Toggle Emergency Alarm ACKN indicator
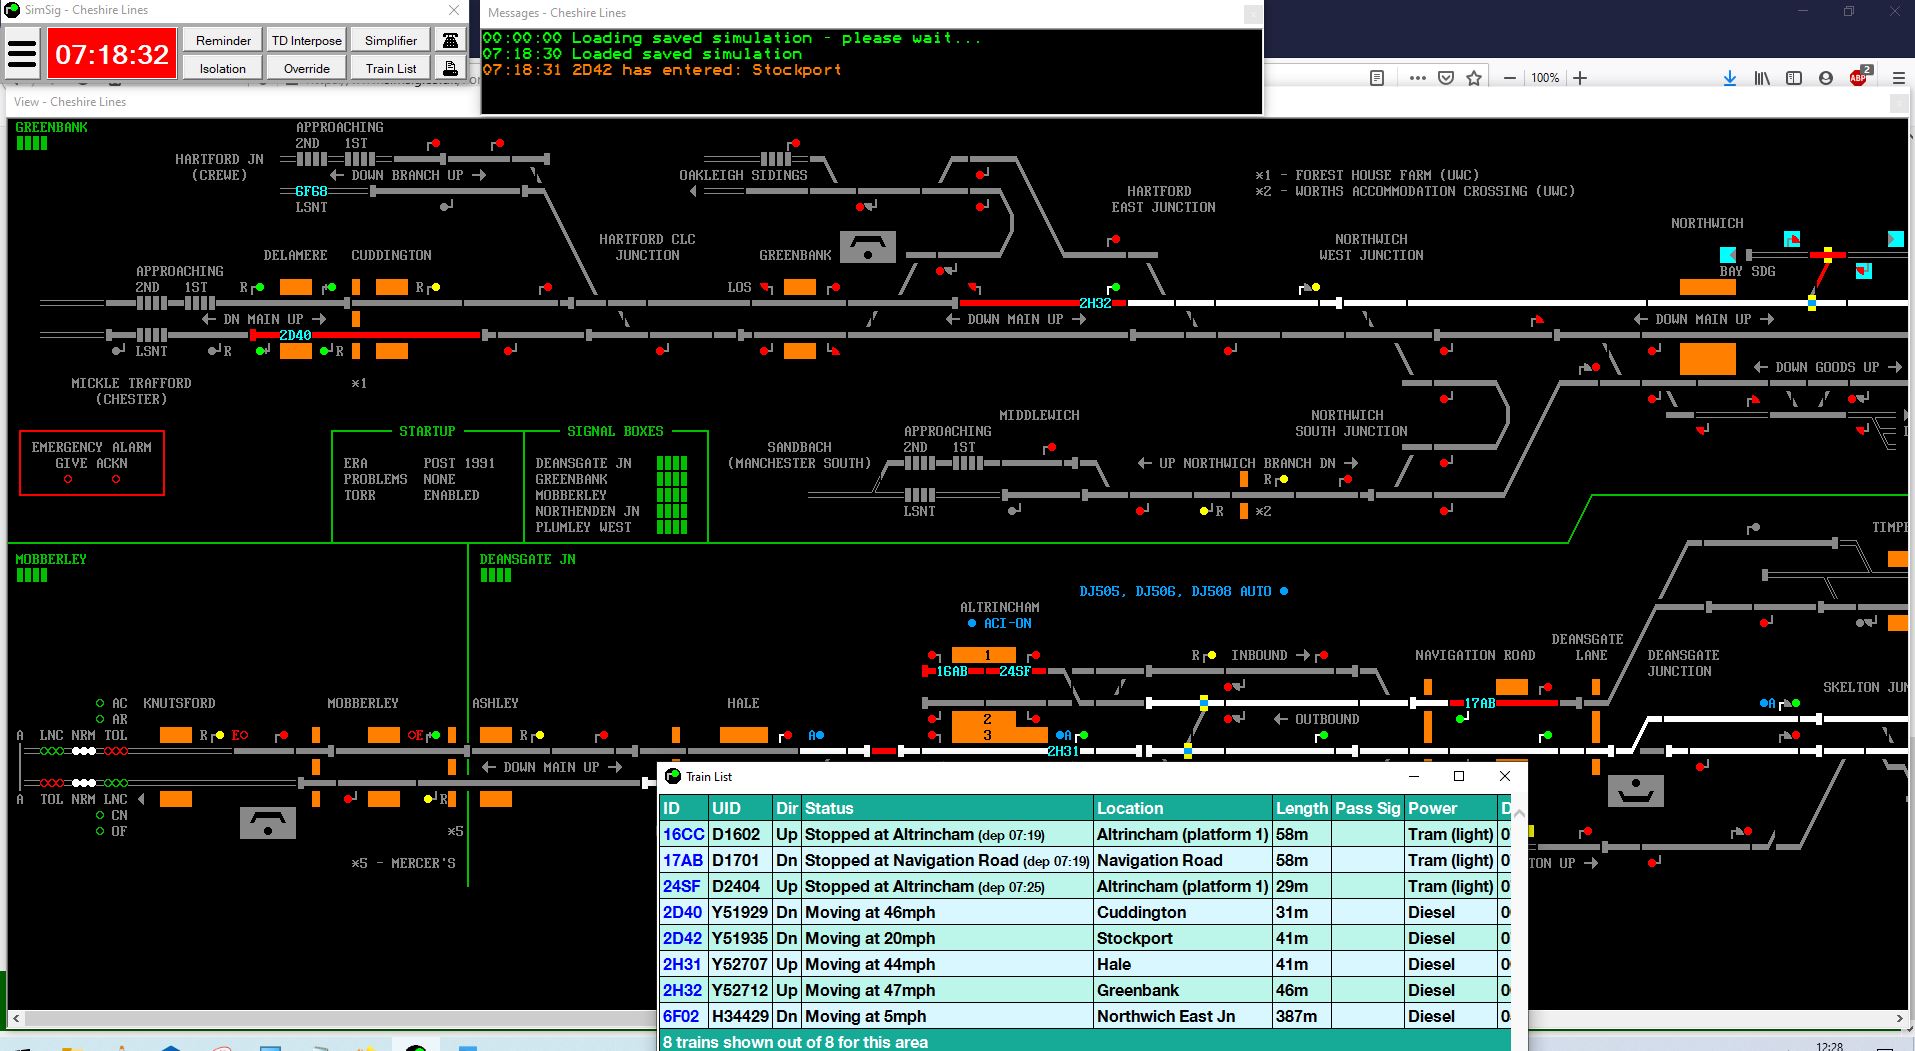The image size is (1915, 1051). 116,479
